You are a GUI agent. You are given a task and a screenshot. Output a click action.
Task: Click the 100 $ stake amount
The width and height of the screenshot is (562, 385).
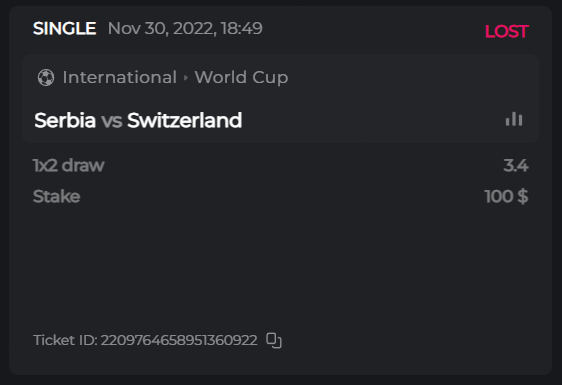click(506, 196)
